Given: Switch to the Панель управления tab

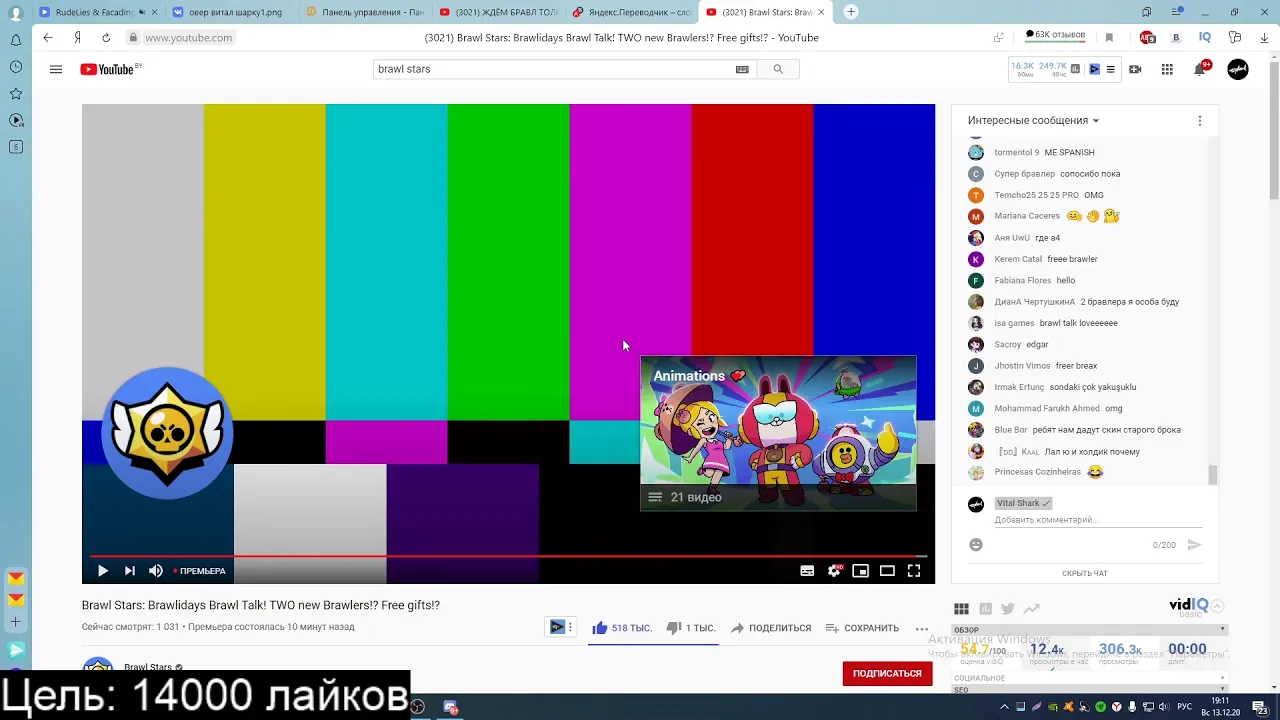Looking at the screenshot, I should [x=366, y=12].
